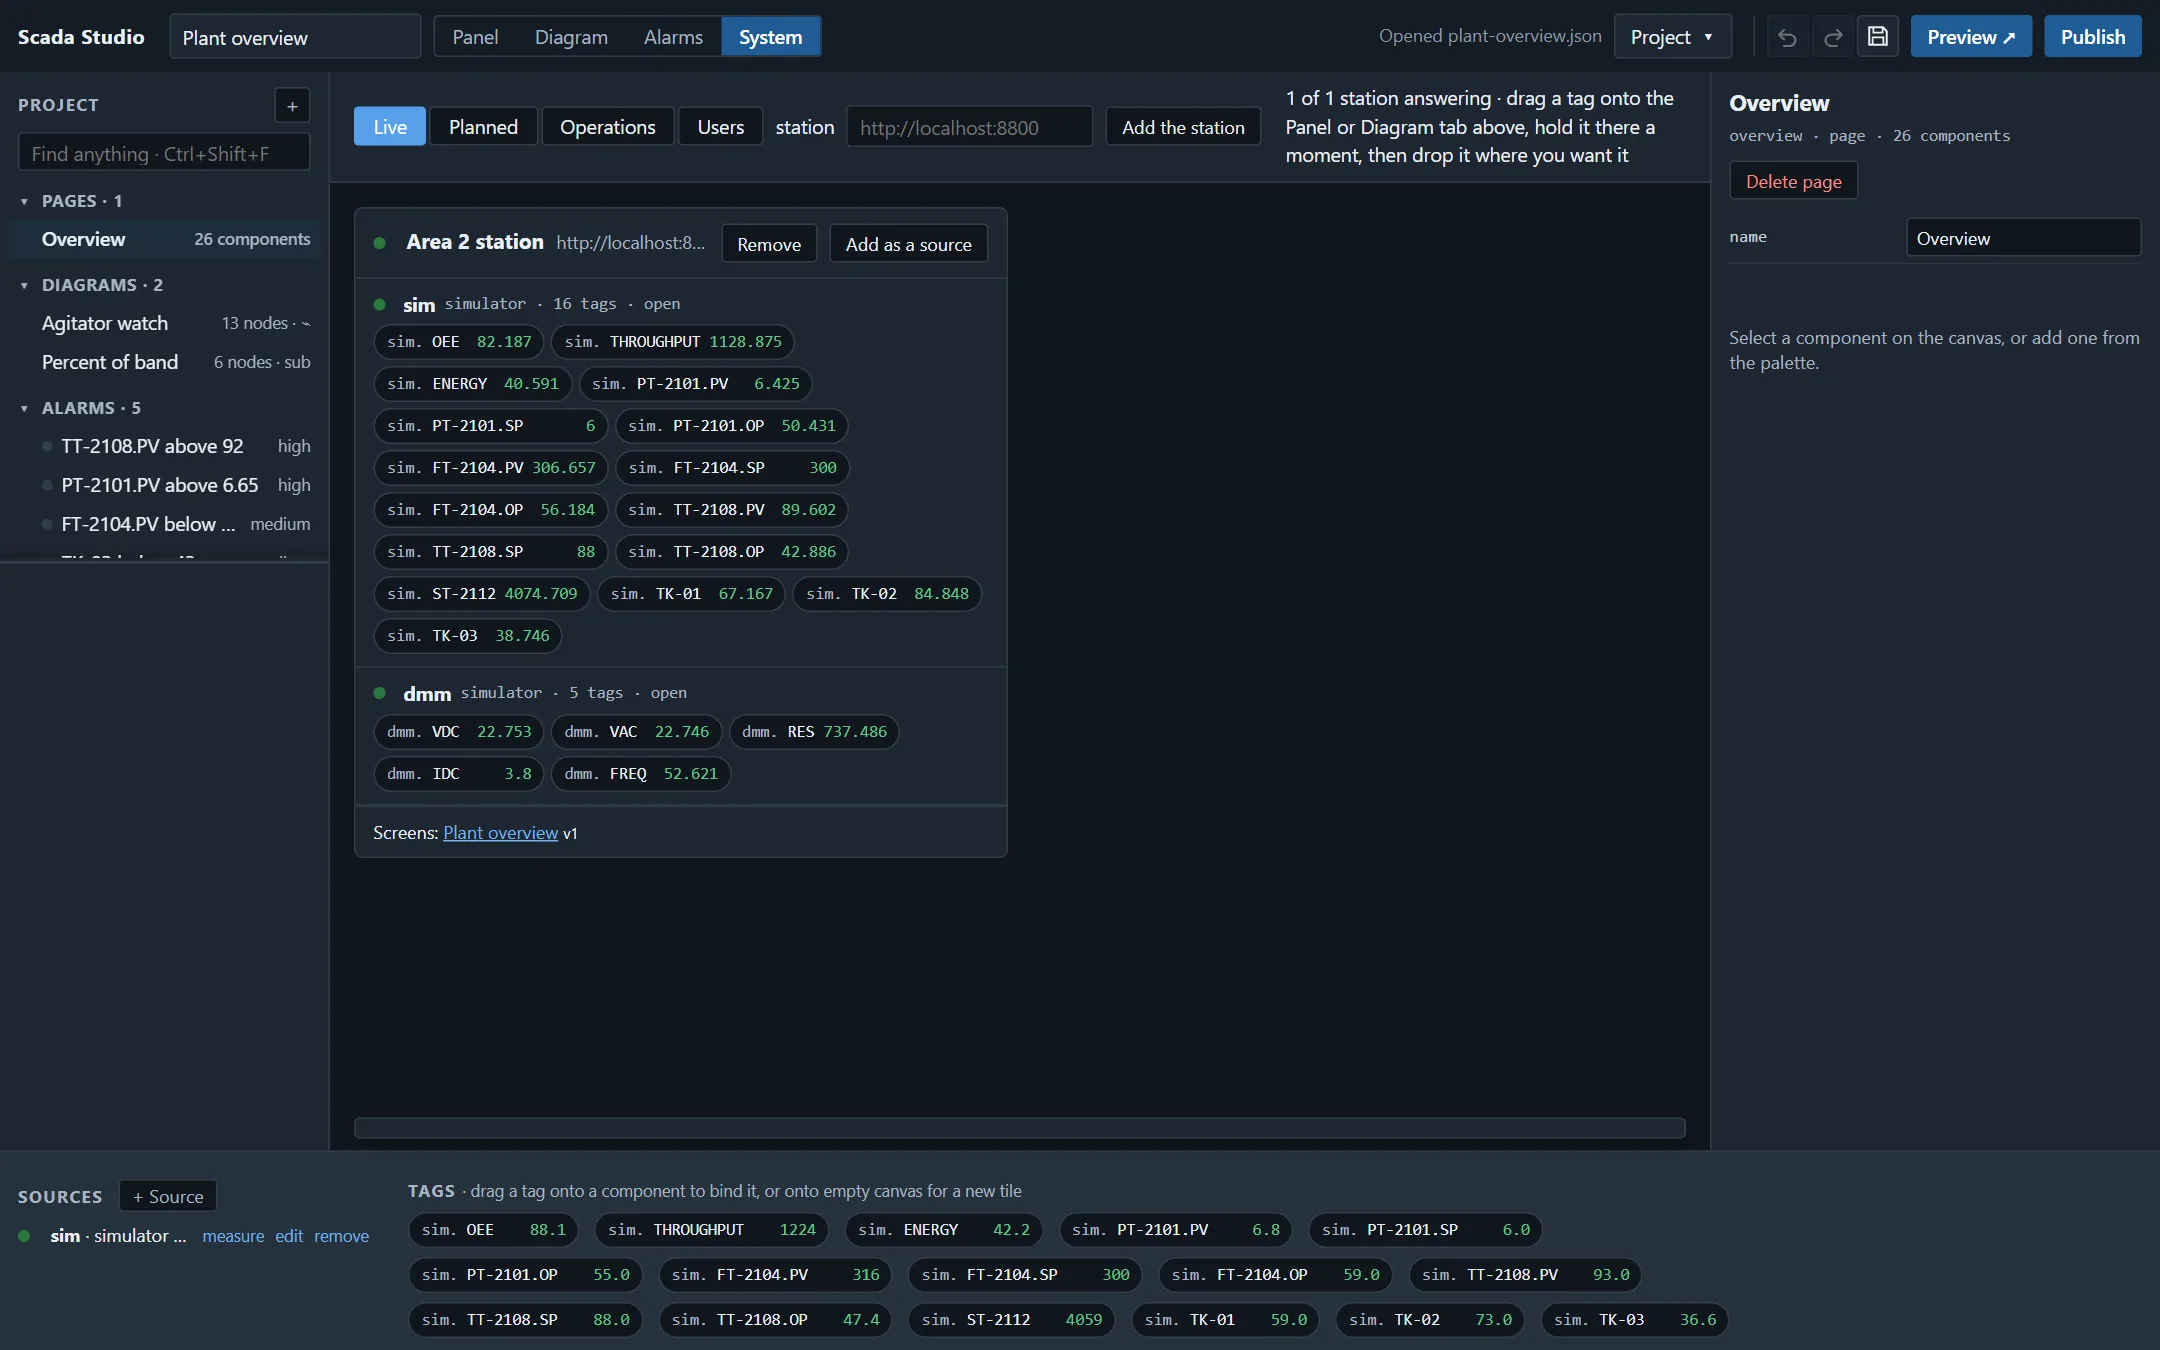The height and width of the screenshot is (1350, 2160).
Task: Click bottom tag sim. ENERGY 42.2
Action: 944,1230
